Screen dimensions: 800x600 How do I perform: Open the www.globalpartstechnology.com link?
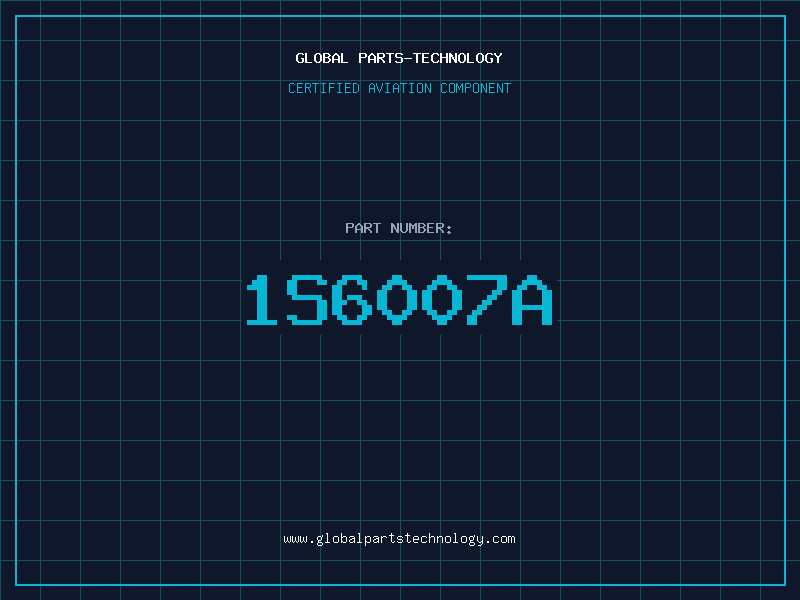point(399,539)
